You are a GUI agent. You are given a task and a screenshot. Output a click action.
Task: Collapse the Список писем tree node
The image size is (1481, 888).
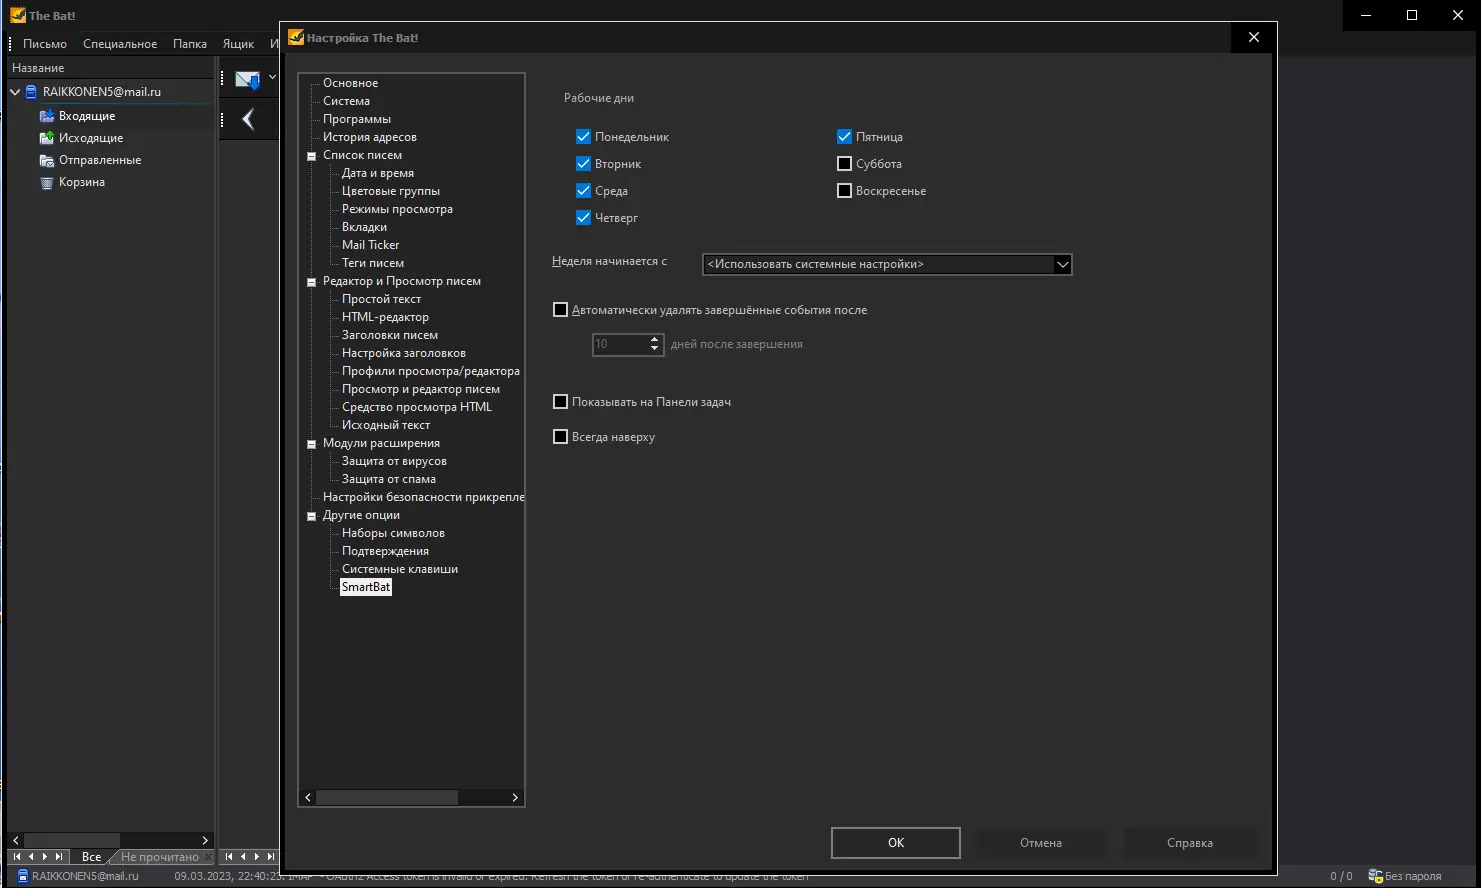311,156
